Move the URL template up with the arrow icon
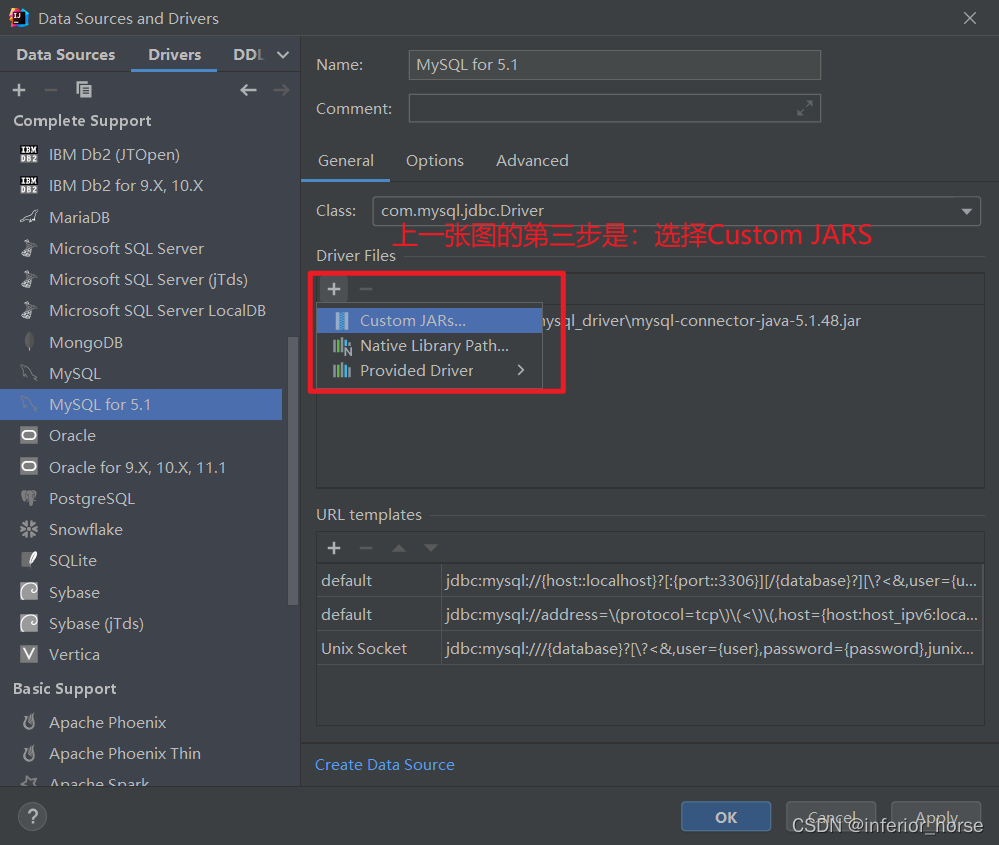 pos(400,547)
